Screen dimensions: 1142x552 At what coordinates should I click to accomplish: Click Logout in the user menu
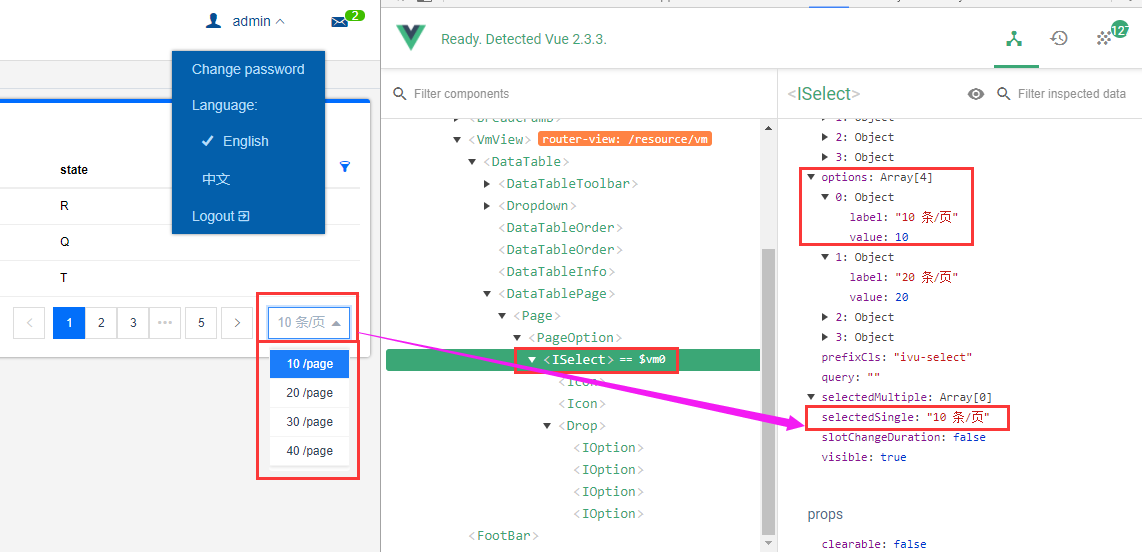point(221,216)
